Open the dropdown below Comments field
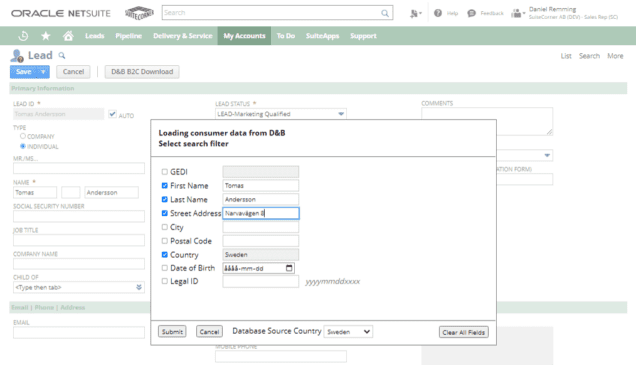The height and width of the screenshot is (365, 636). point(547,155)
